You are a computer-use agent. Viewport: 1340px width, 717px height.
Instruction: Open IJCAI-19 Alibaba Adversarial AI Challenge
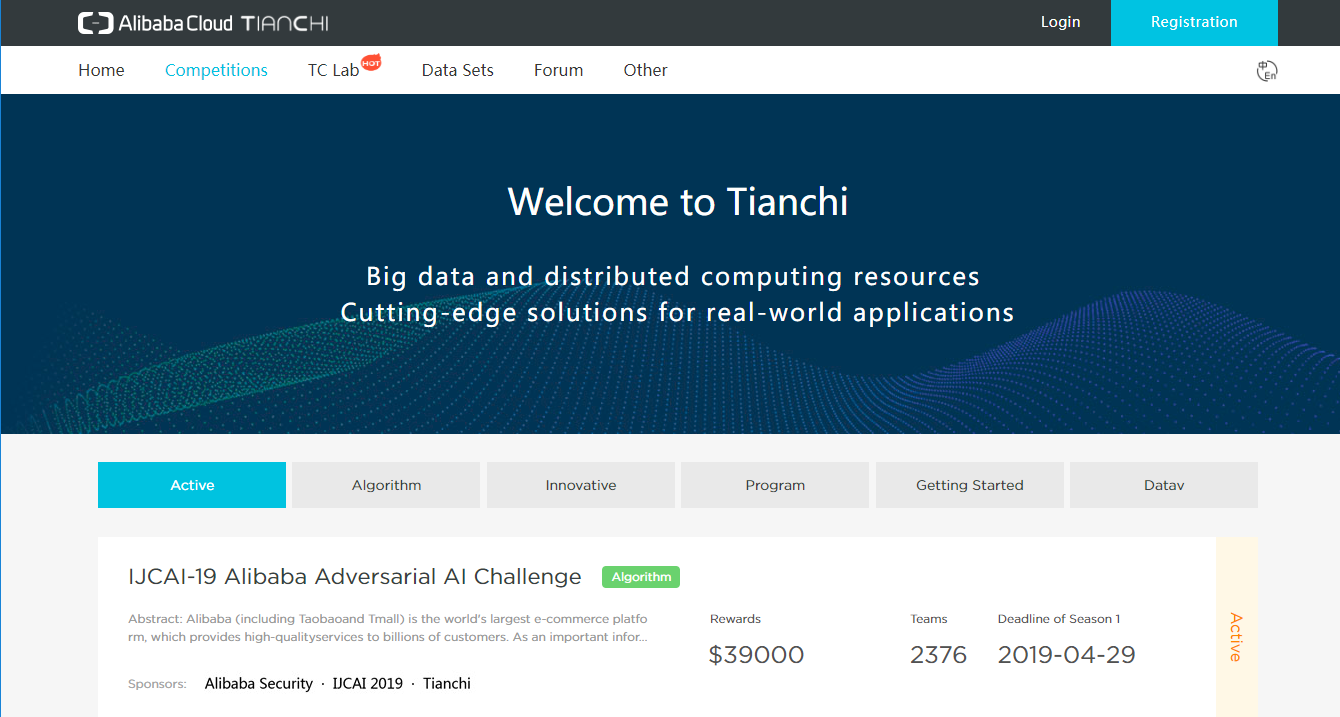355,577
